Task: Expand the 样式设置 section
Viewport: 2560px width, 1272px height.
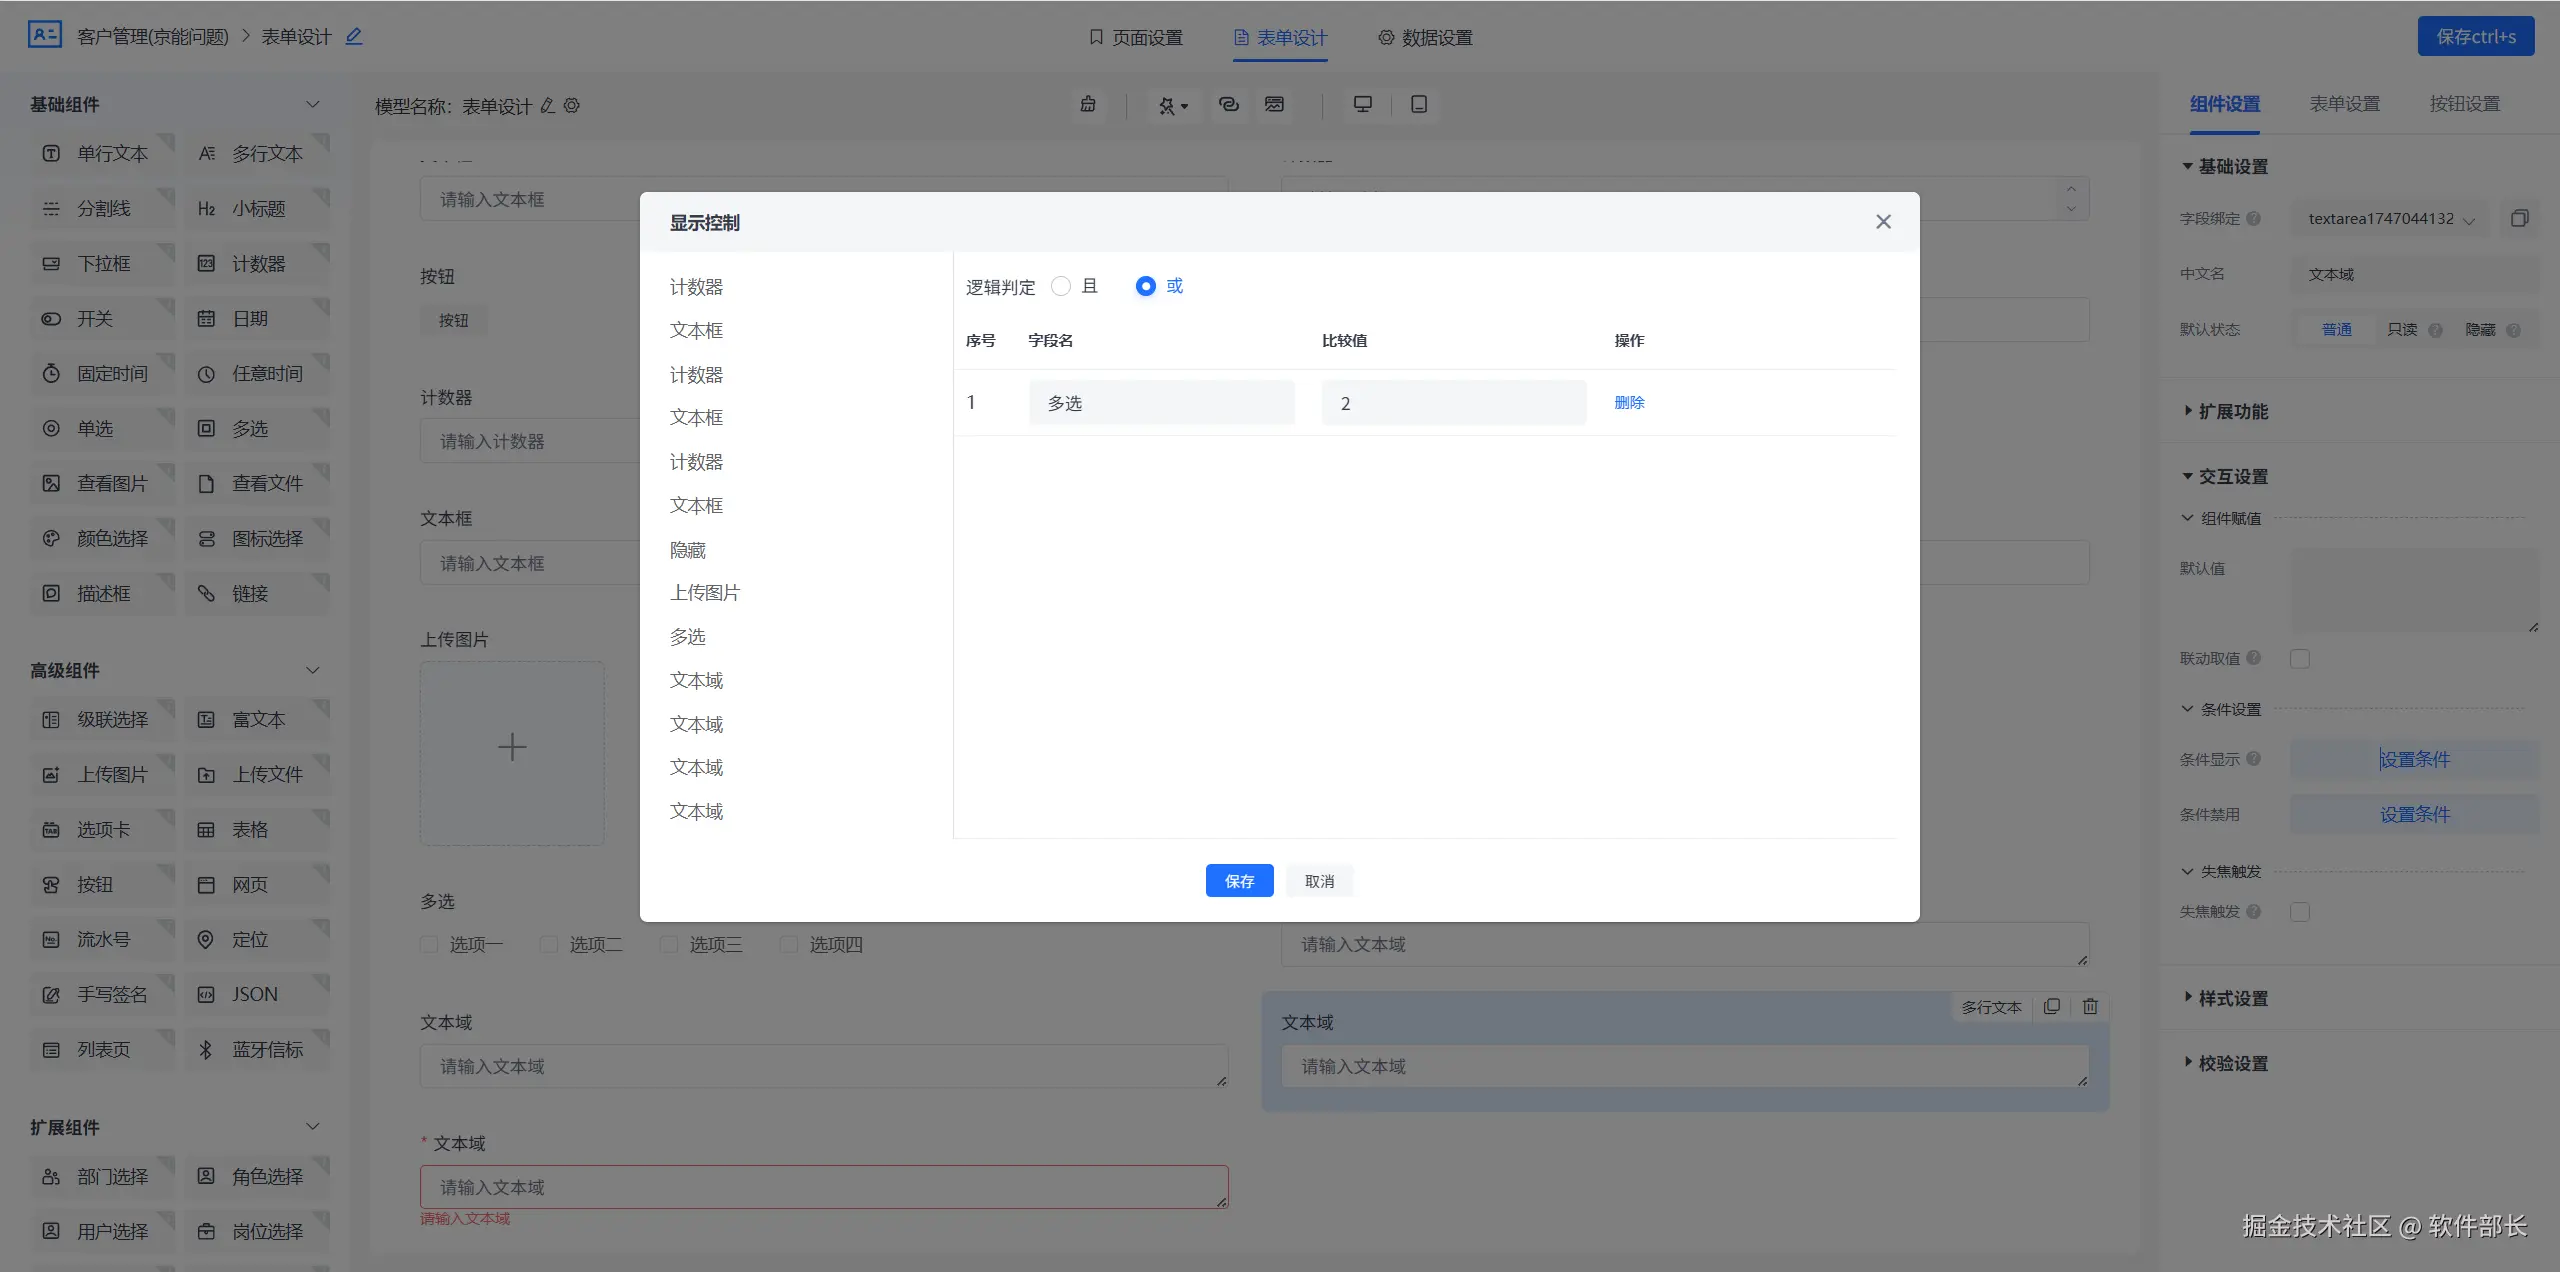Action: tap(2232, 998)
